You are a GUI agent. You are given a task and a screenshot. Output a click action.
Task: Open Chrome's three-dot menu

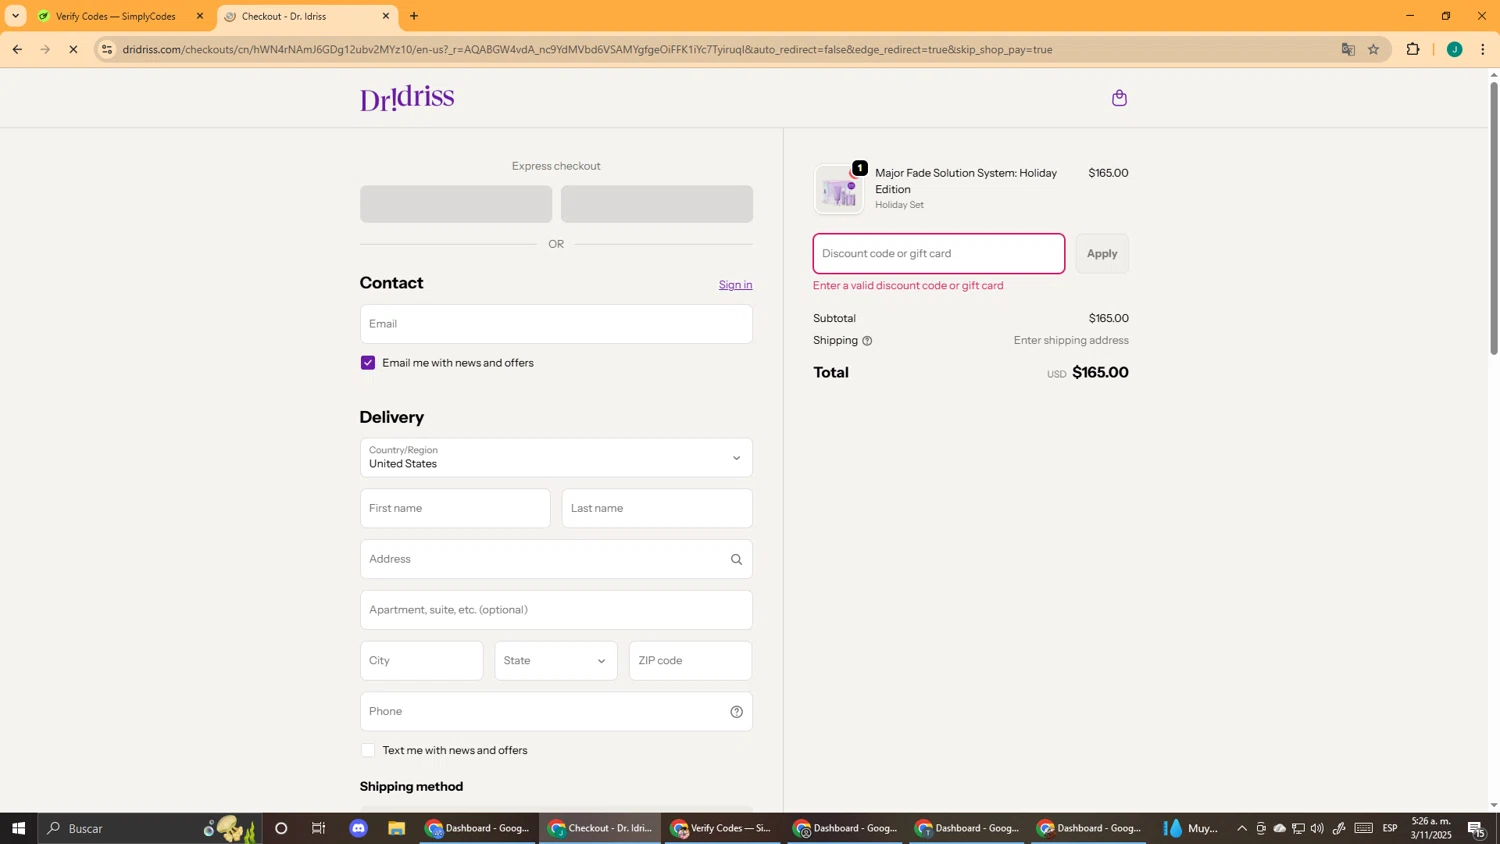(1482, 49)
